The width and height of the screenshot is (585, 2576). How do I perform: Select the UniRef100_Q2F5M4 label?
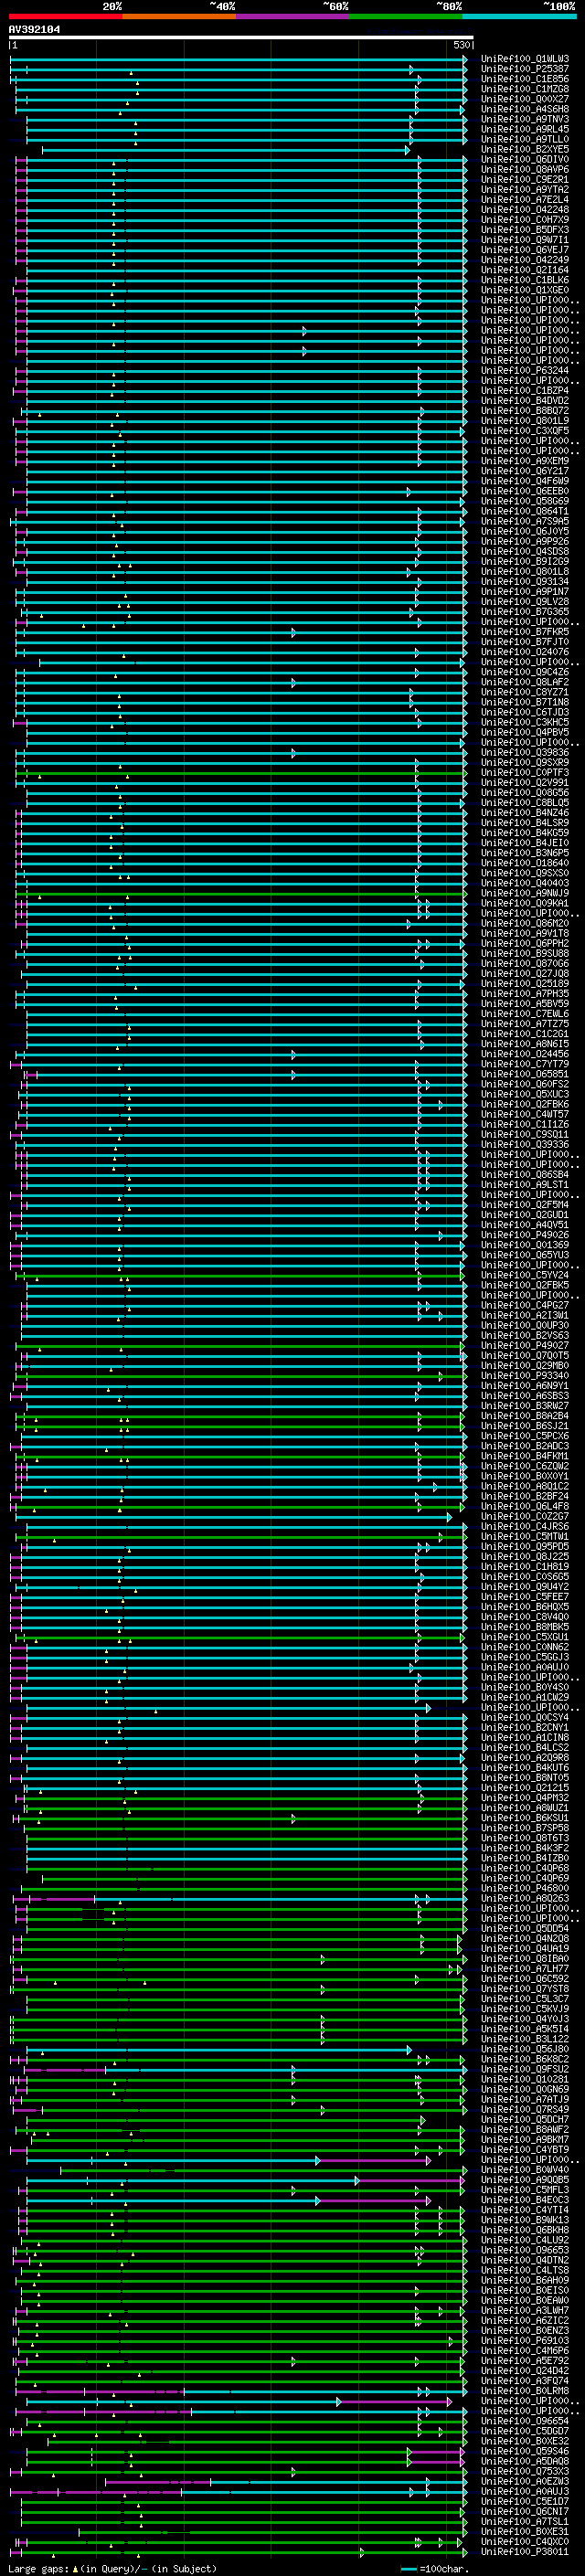click(x=525, y=1205)
